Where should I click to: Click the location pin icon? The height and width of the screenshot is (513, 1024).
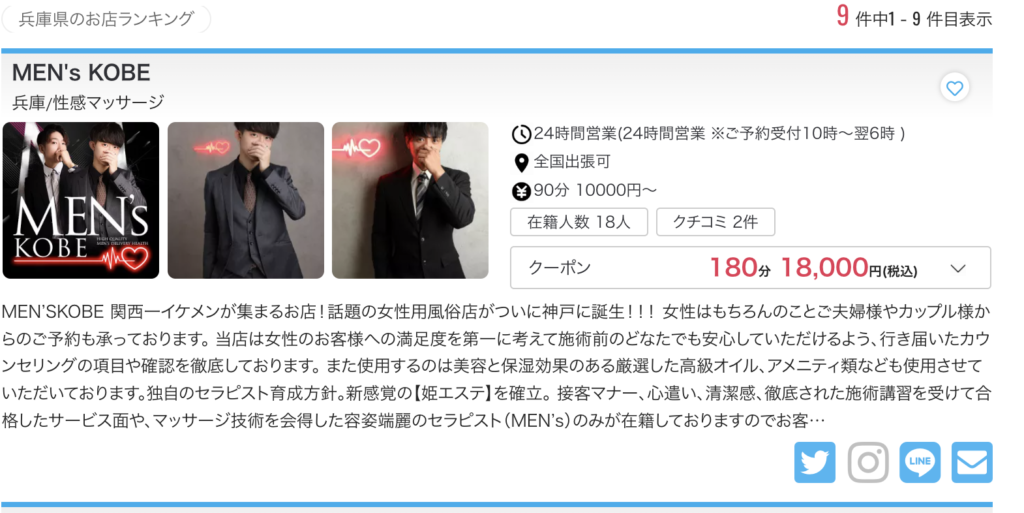tap(521, 163)
